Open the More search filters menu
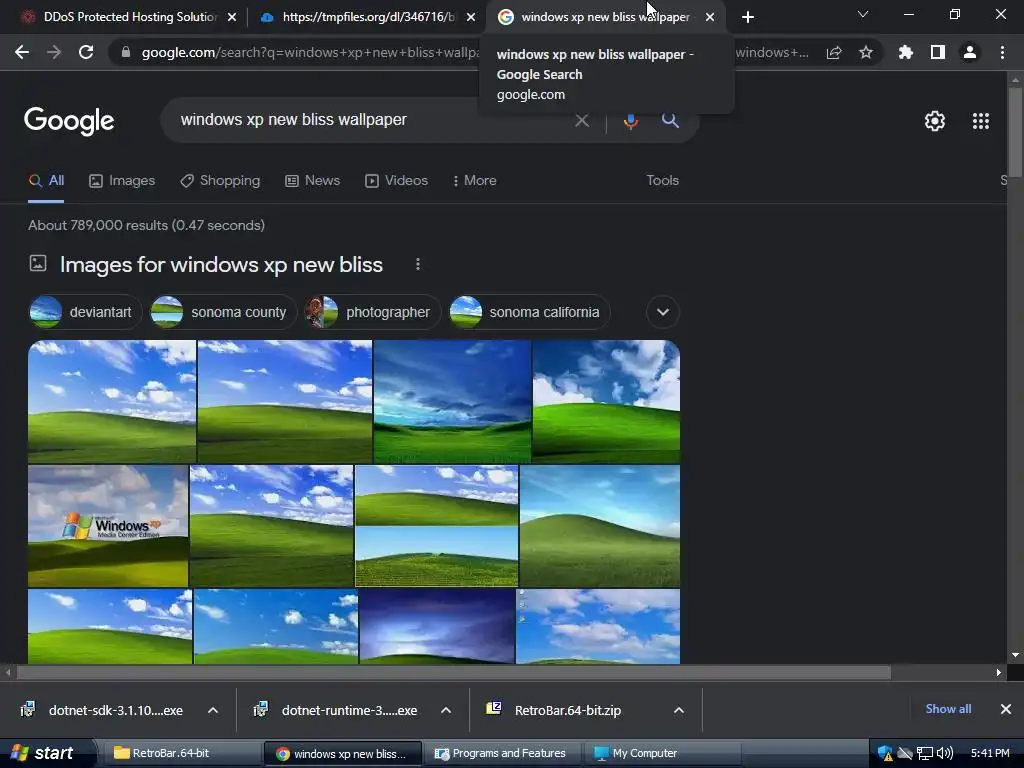Viewport: 1024px width, 768px height. tap(475, 181)
